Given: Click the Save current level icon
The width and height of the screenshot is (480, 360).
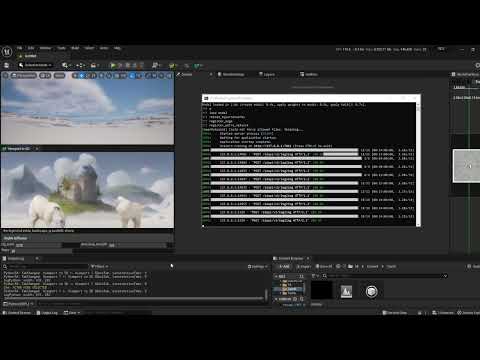Looking at the screenshot, I should (6, 65).
